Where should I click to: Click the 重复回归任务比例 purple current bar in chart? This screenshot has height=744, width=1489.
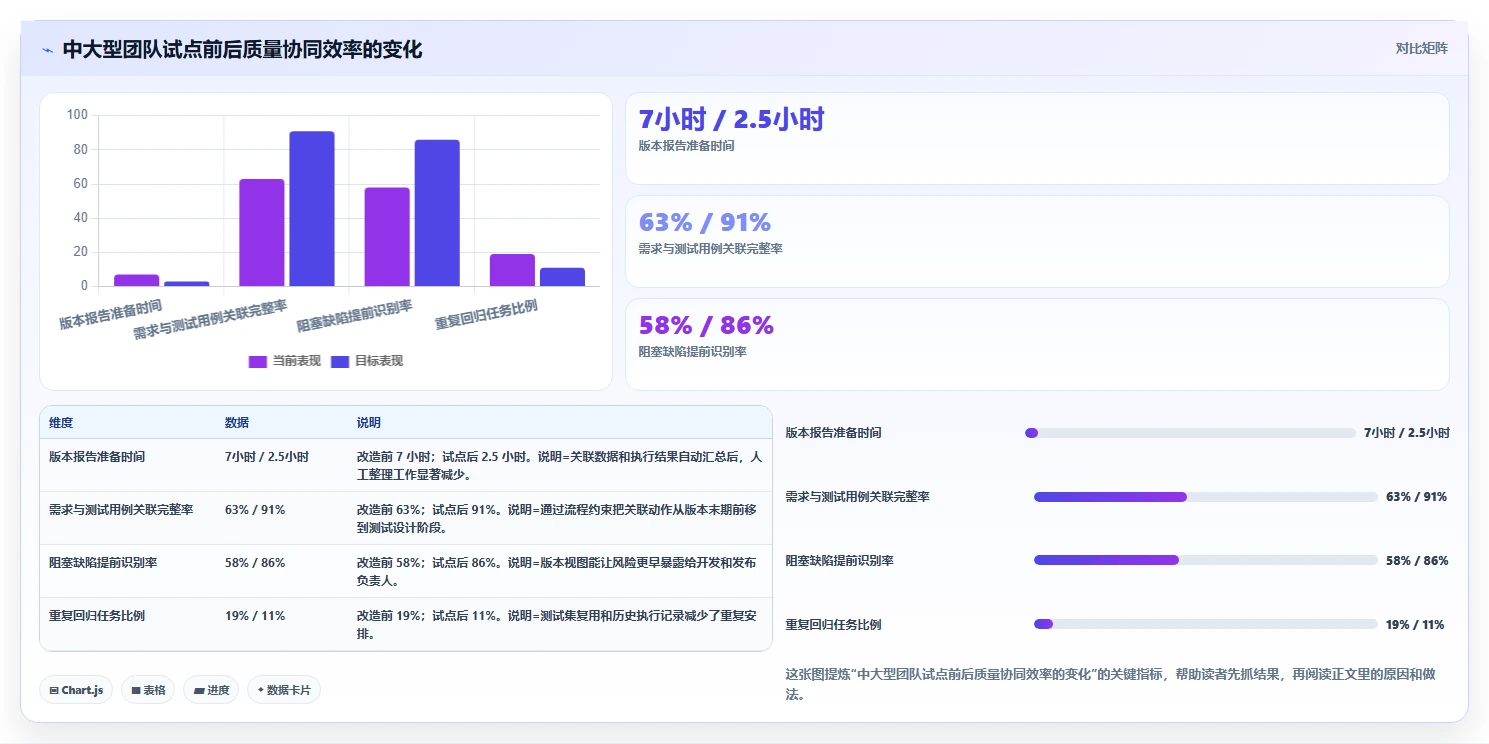[512, 270]
